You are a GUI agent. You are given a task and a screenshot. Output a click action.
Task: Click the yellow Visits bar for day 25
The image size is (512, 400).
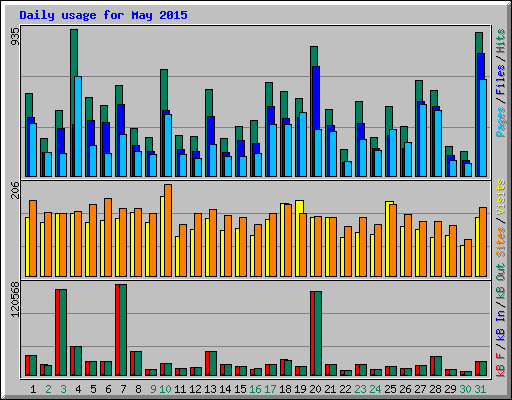click(x=388, y=239)
